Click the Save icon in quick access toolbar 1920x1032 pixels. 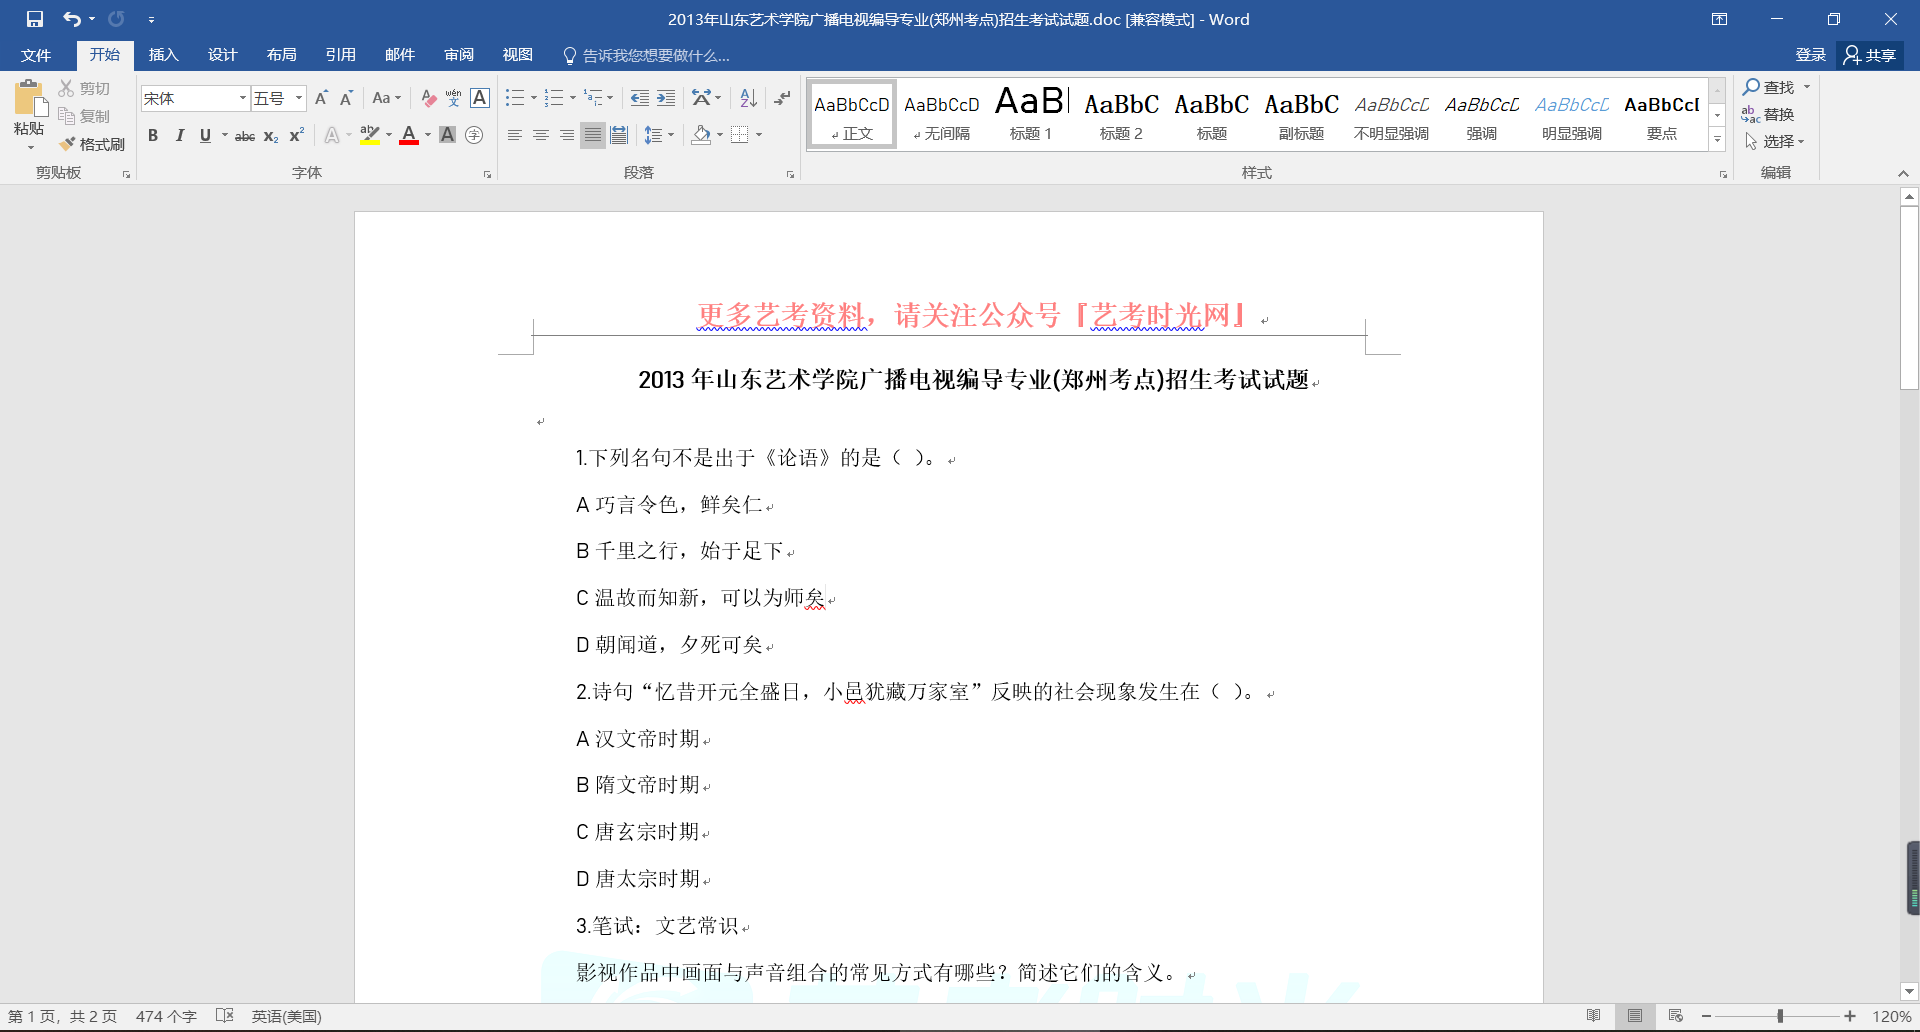35,19
